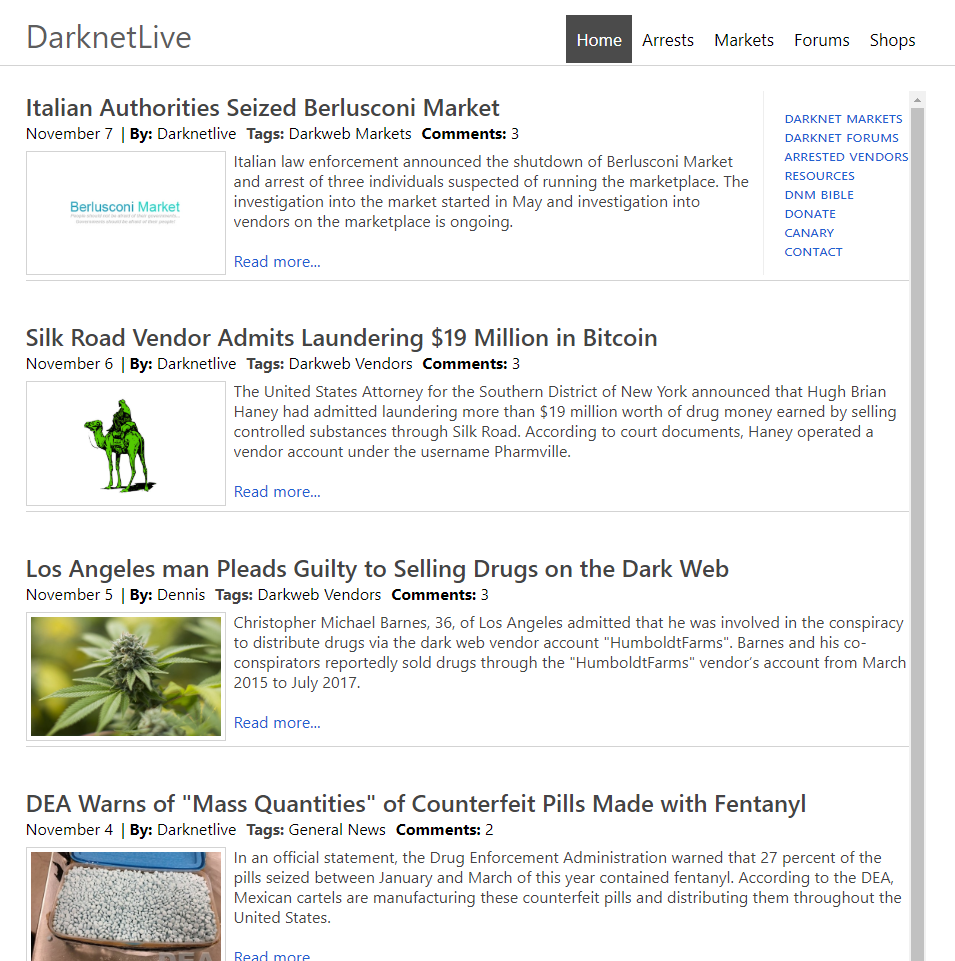Screen dimensions: 955x961
Task: Read more on the DEA fentanyl article
Action: click(x=272, y=955)
